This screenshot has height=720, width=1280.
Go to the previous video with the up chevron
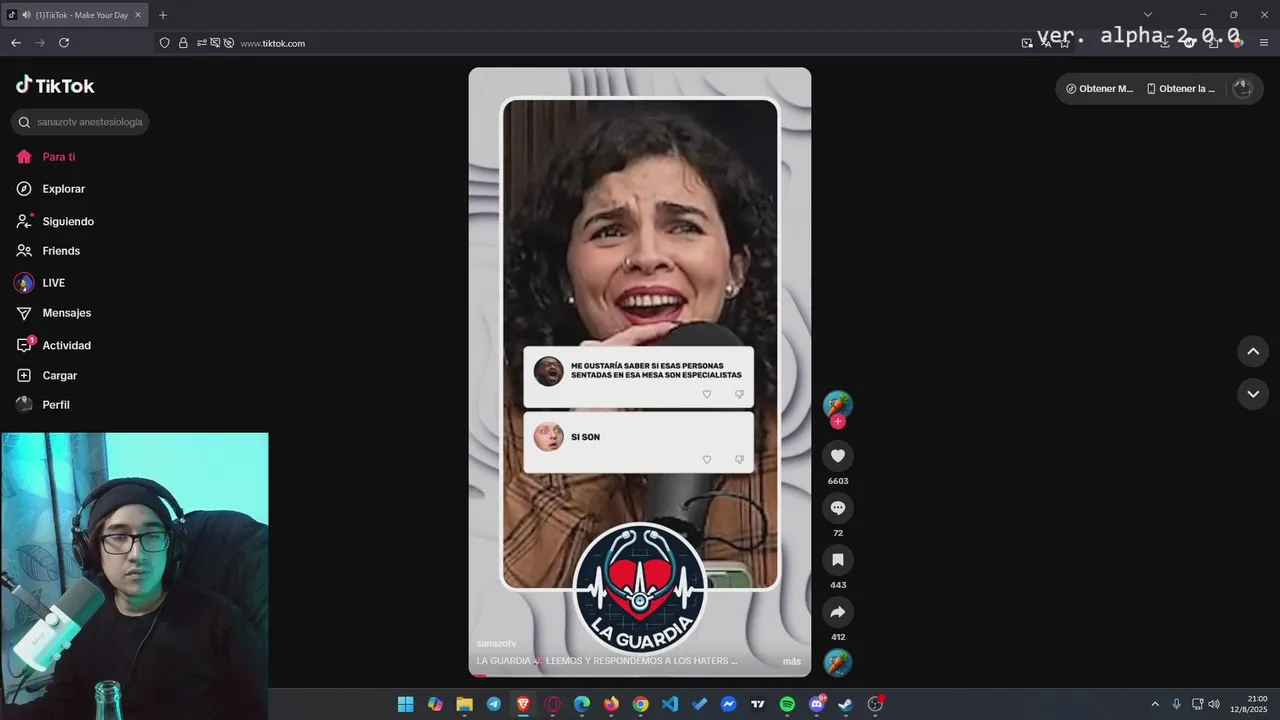pyautogui.click(x=1253, y=351)
